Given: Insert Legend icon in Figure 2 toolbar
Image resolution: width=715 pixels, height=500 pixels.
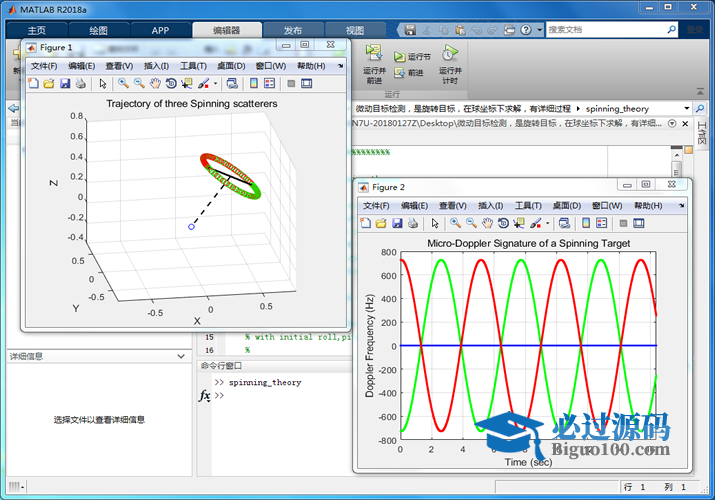Looking at the screenshot, I should (x=602, y=223).
